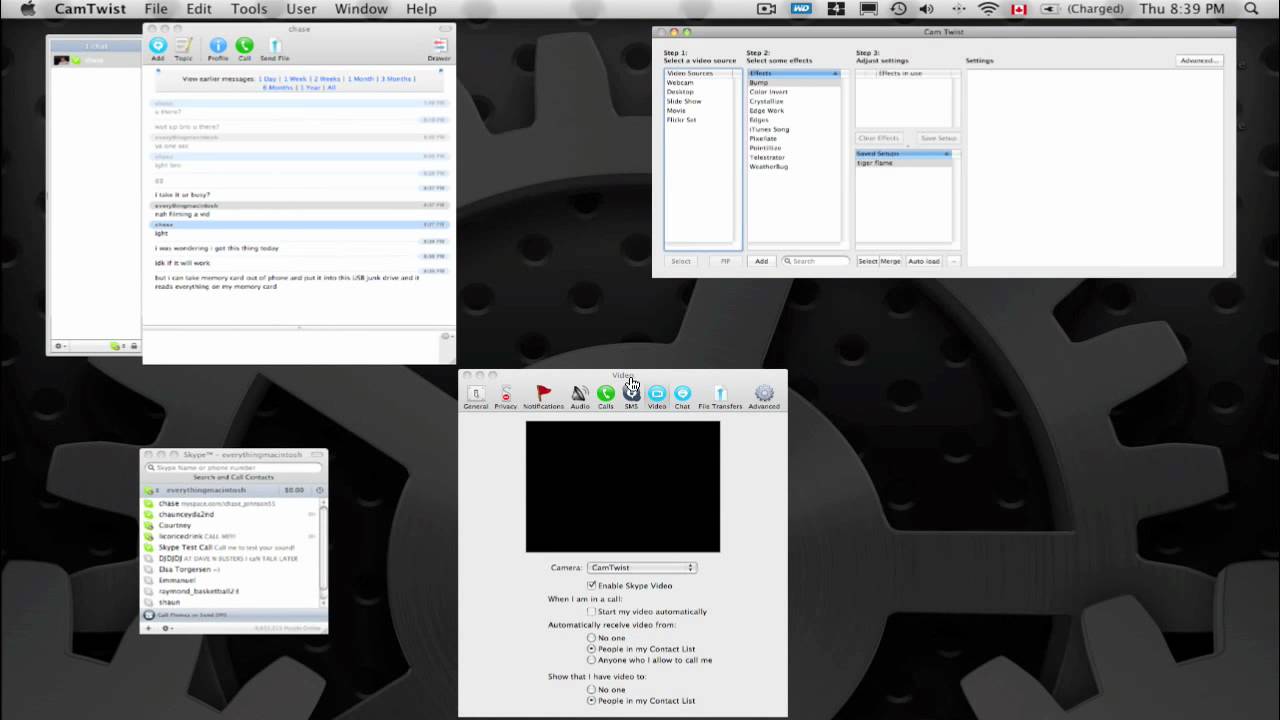Open status dropdown next to everythingmacintosh

click(x=150, y=490)
